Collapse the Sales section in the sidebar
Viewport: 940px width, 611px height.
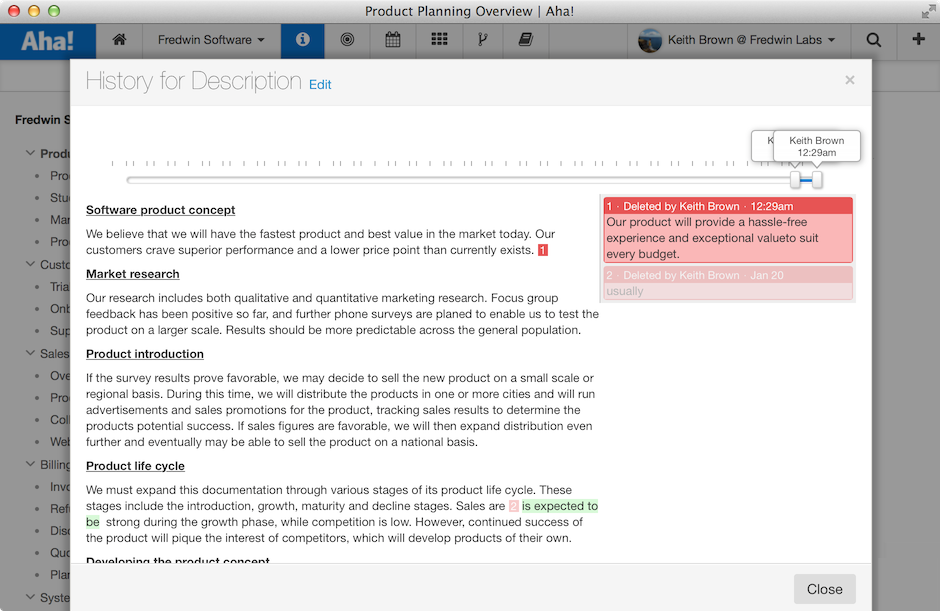pos(30,353)
